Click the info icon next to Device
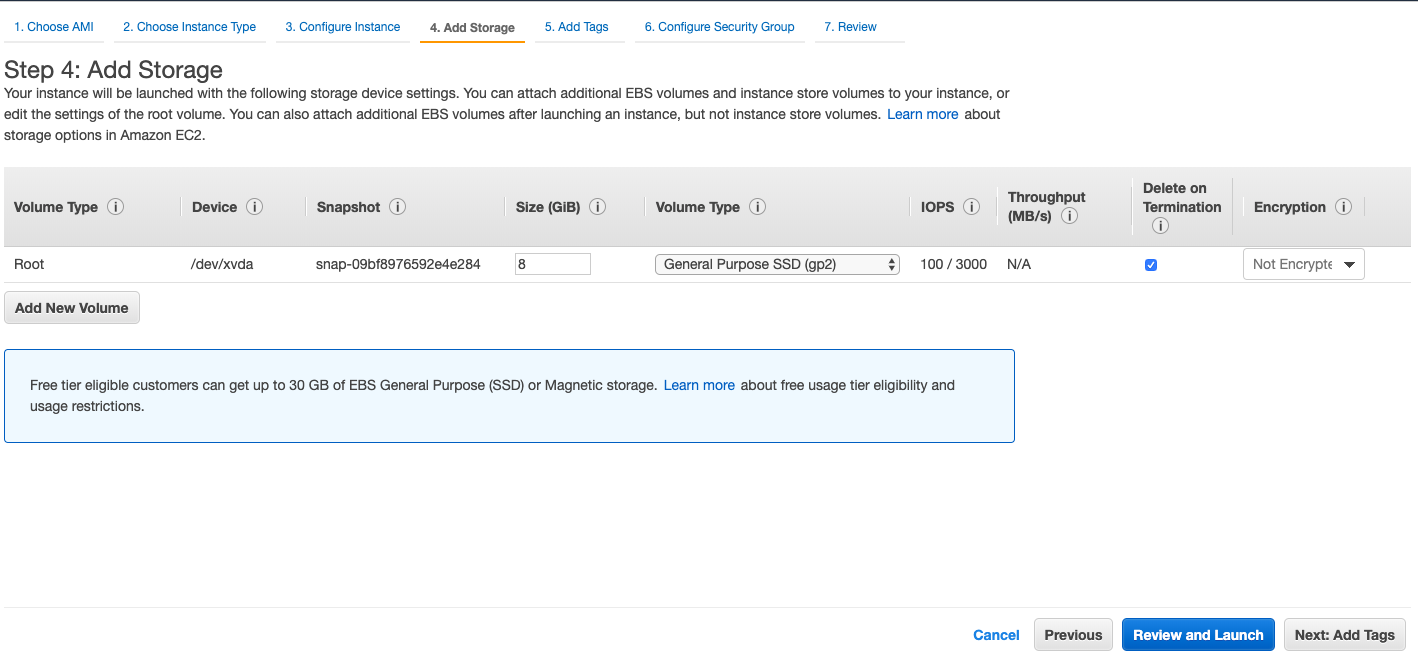 click(255, 207)
